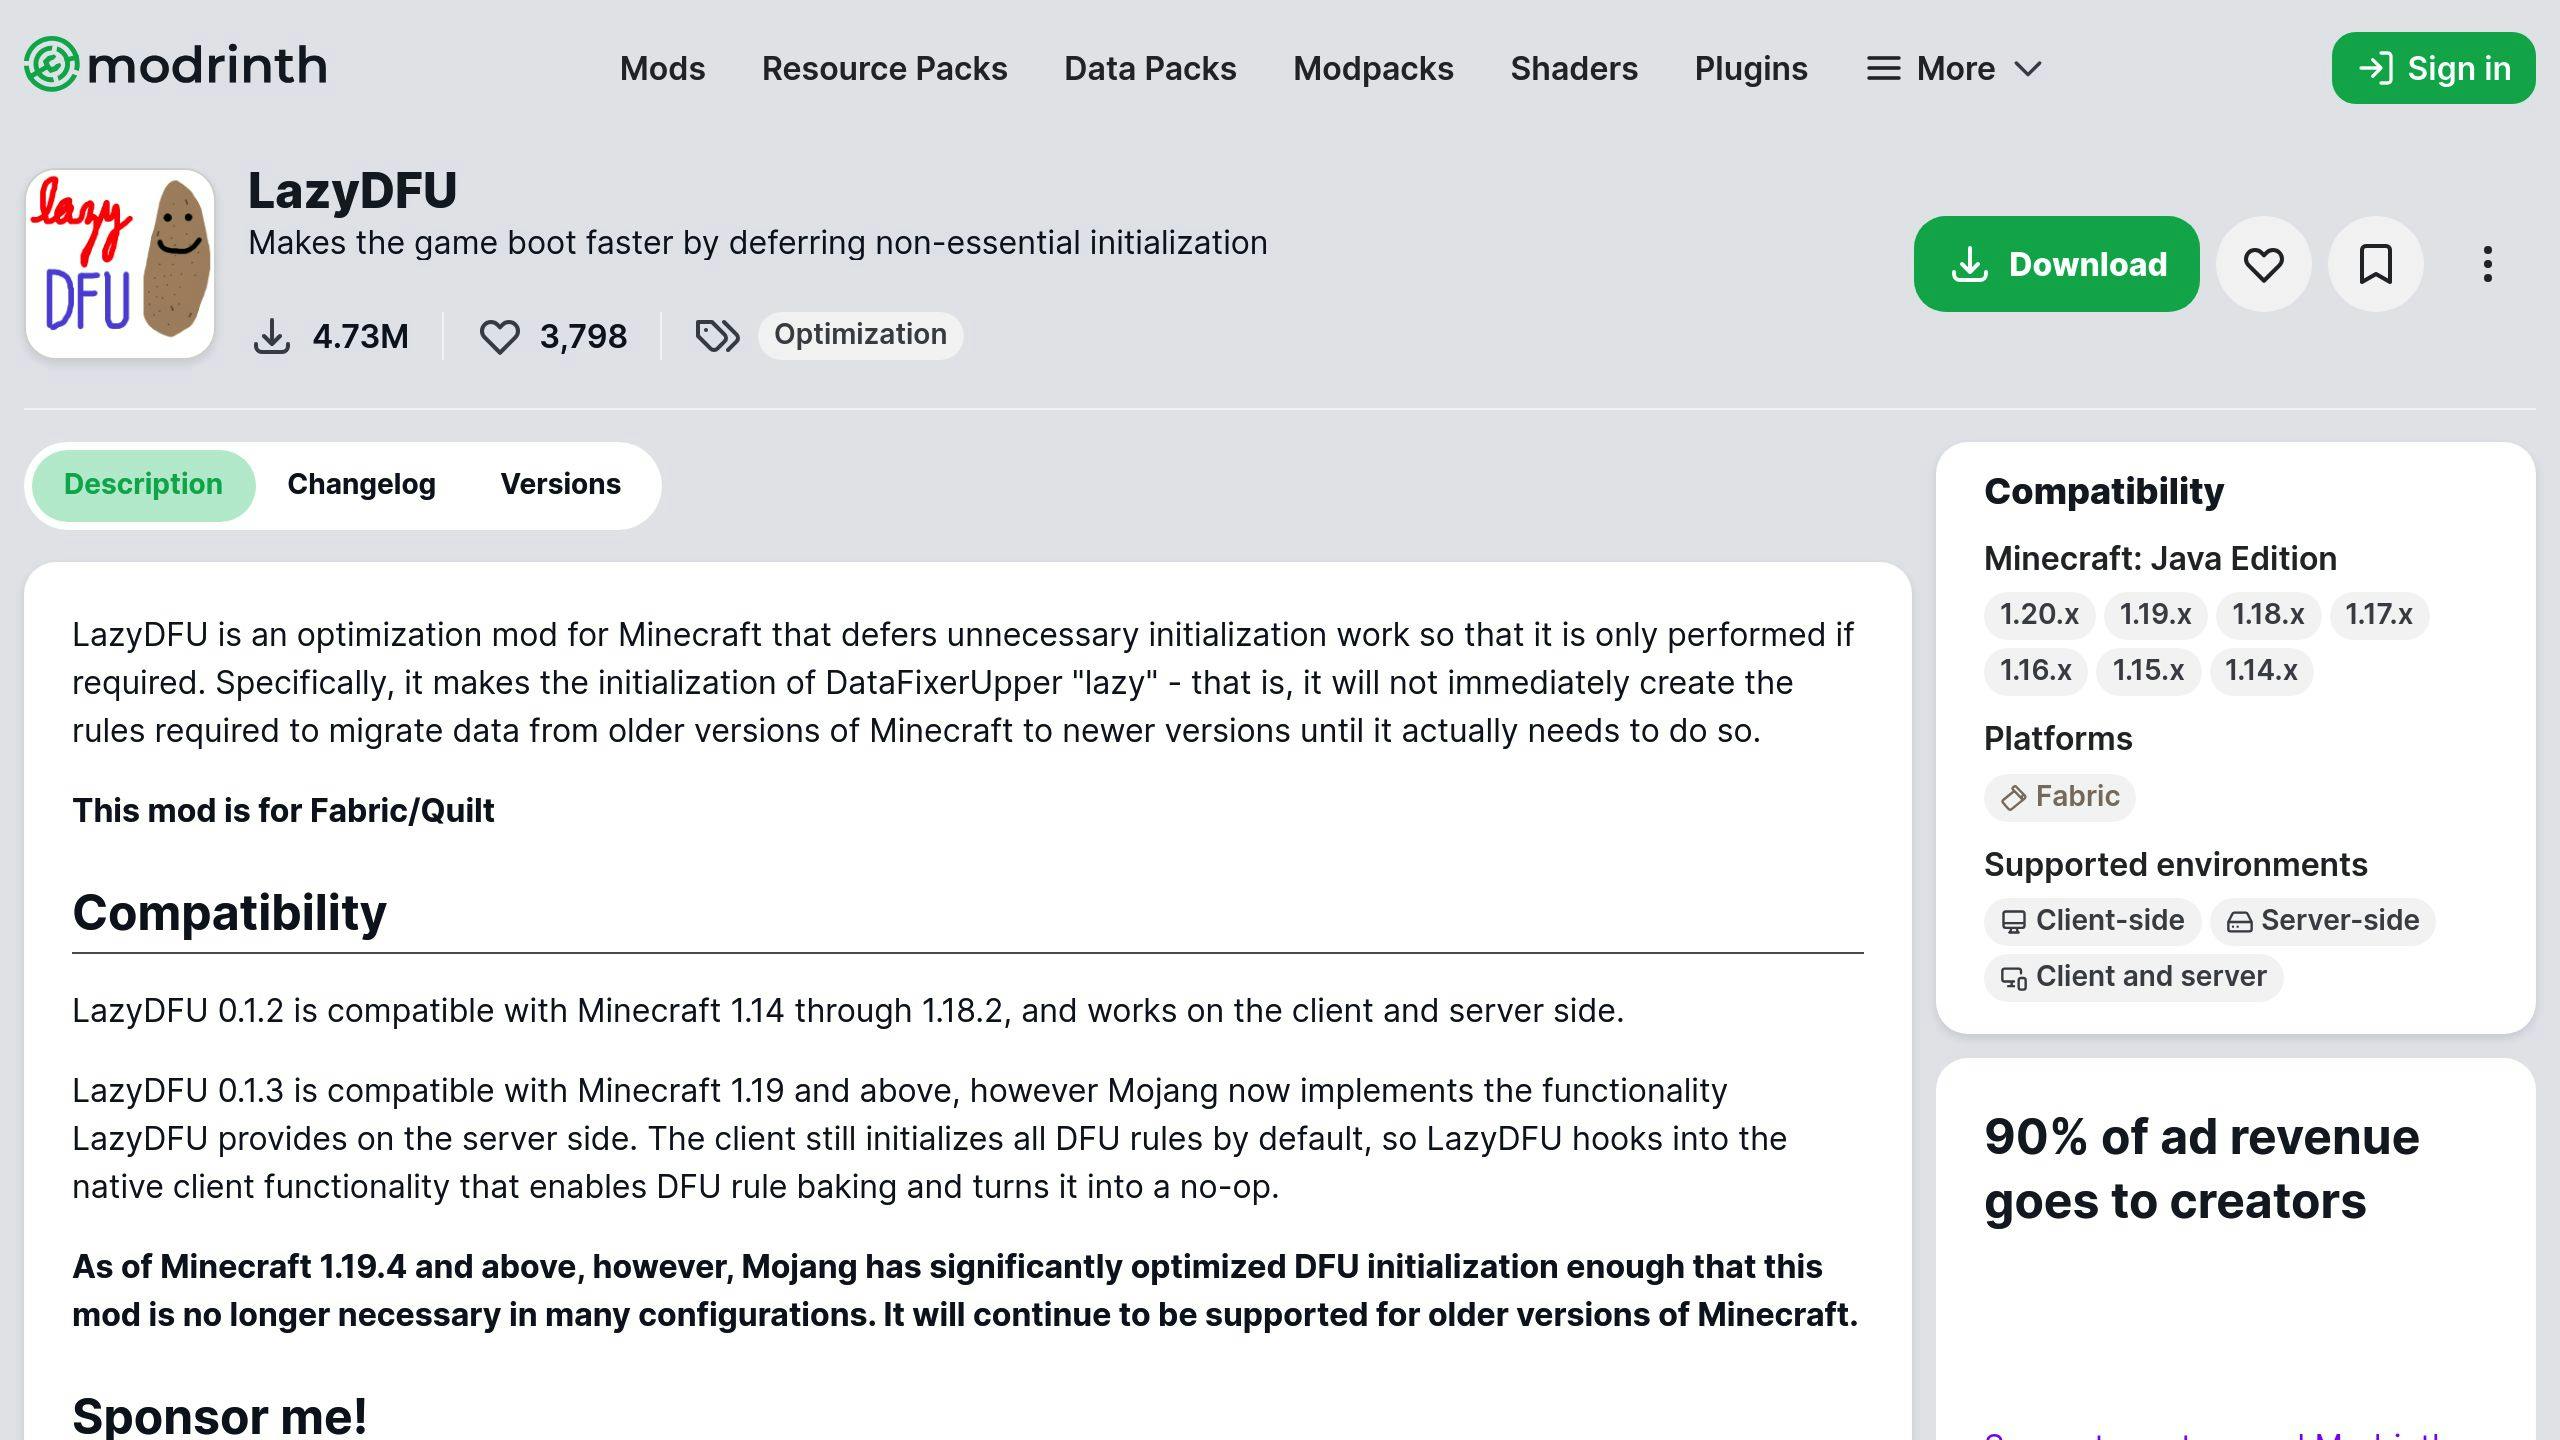Click the Client-side environment tag
Viewport: 2560px width, 1440px height.
(2092, 921)
